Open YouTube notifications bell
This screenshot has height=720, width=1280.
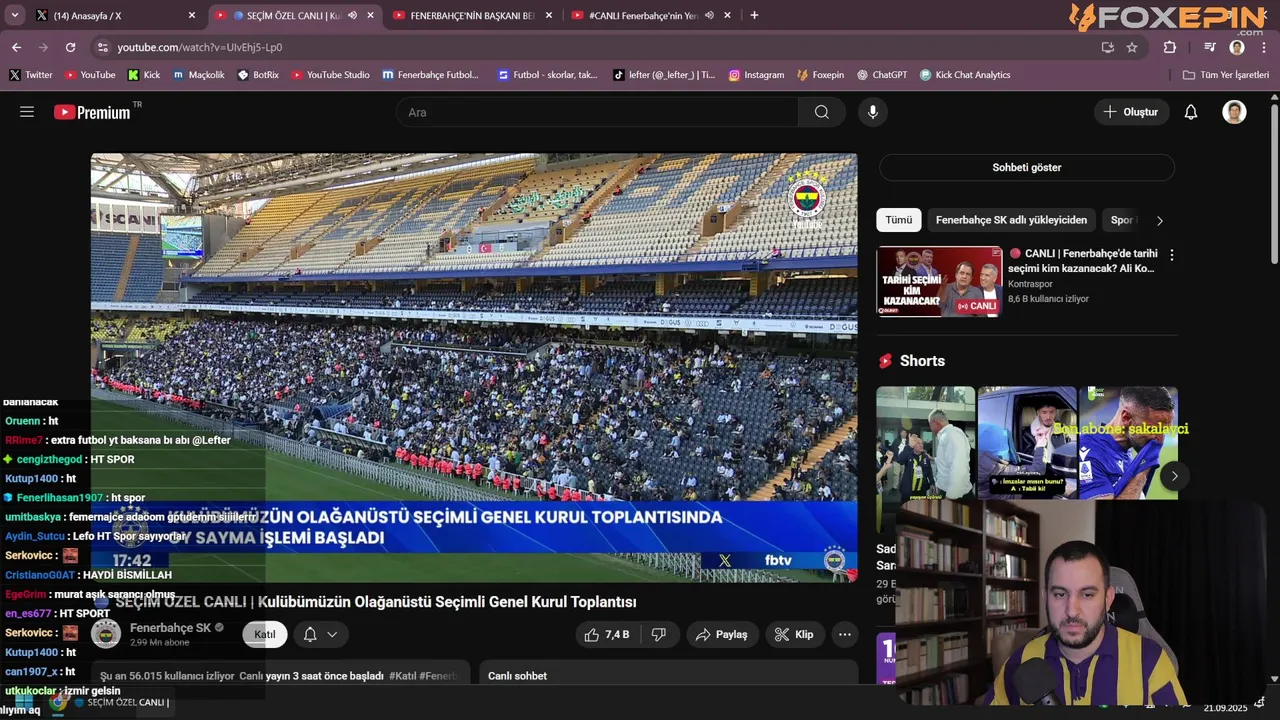(1191, 112)
